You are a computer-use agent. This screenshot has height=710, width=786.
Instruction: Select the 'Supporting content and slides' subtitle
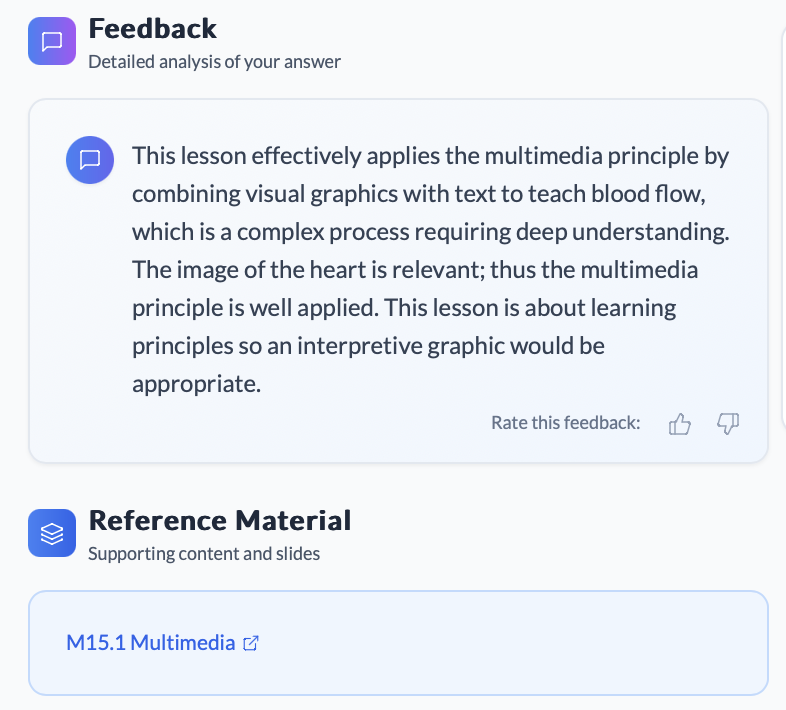point(204,553)
